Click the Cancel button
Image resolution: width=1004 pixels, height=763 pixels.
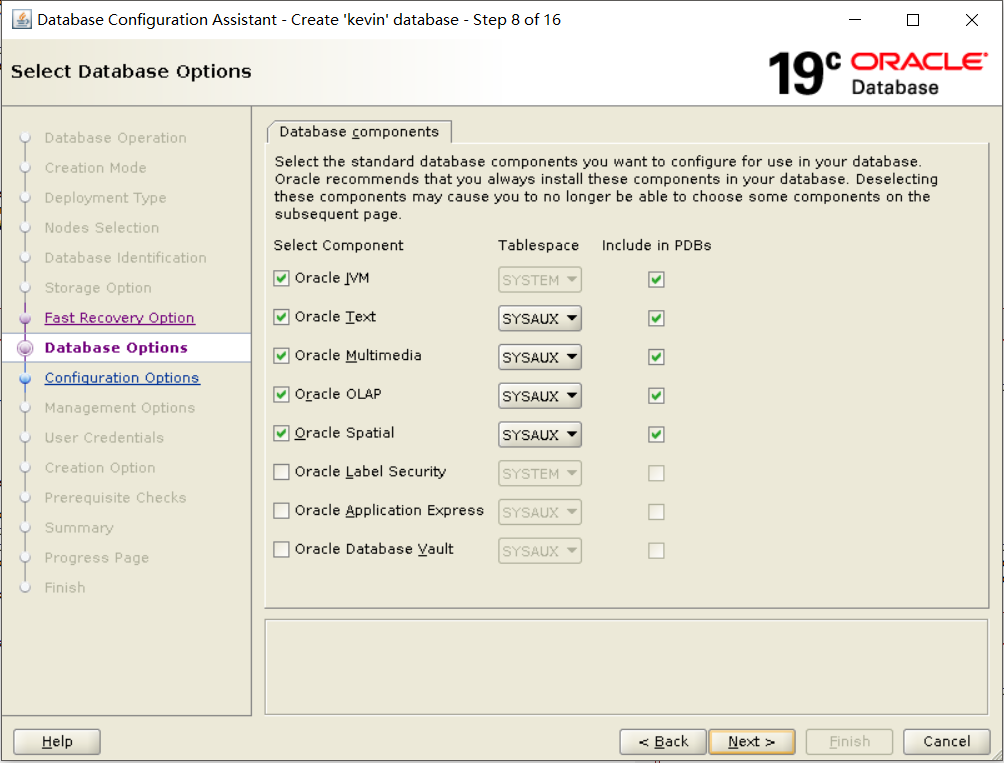tap(946, 741)
